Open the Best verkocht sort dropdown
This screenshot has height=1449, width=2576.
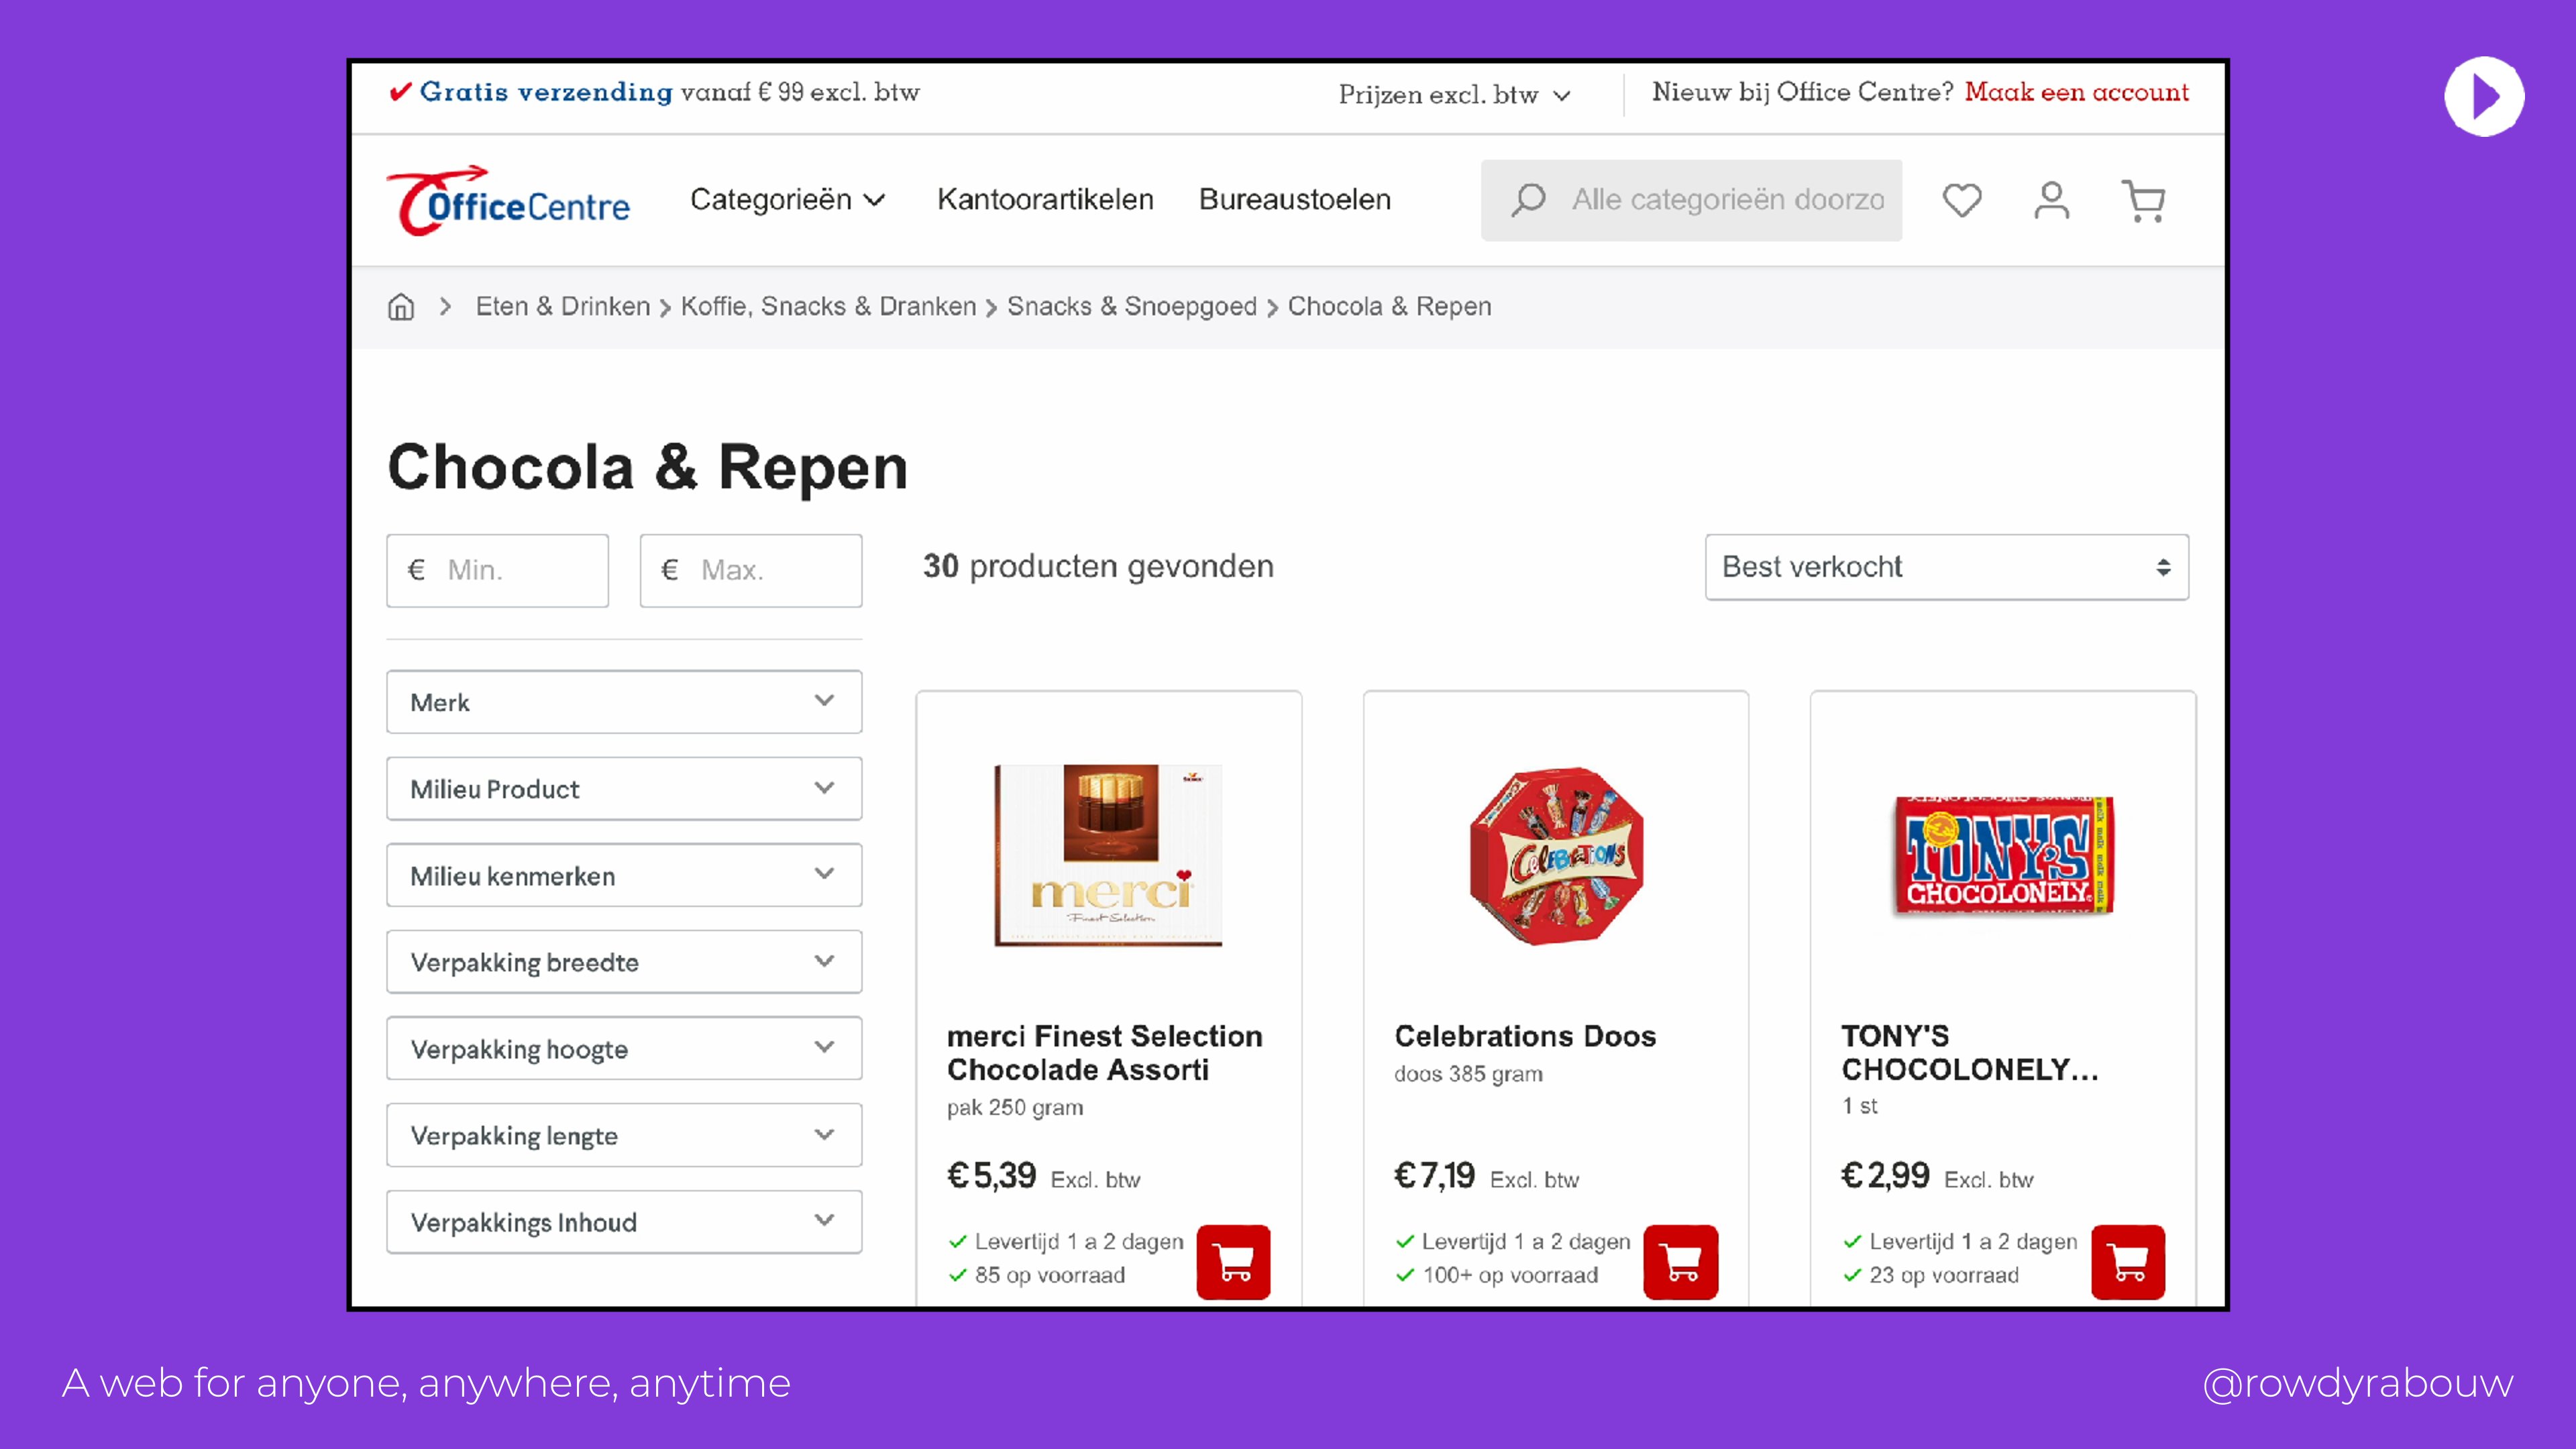tap(1946, 567)
